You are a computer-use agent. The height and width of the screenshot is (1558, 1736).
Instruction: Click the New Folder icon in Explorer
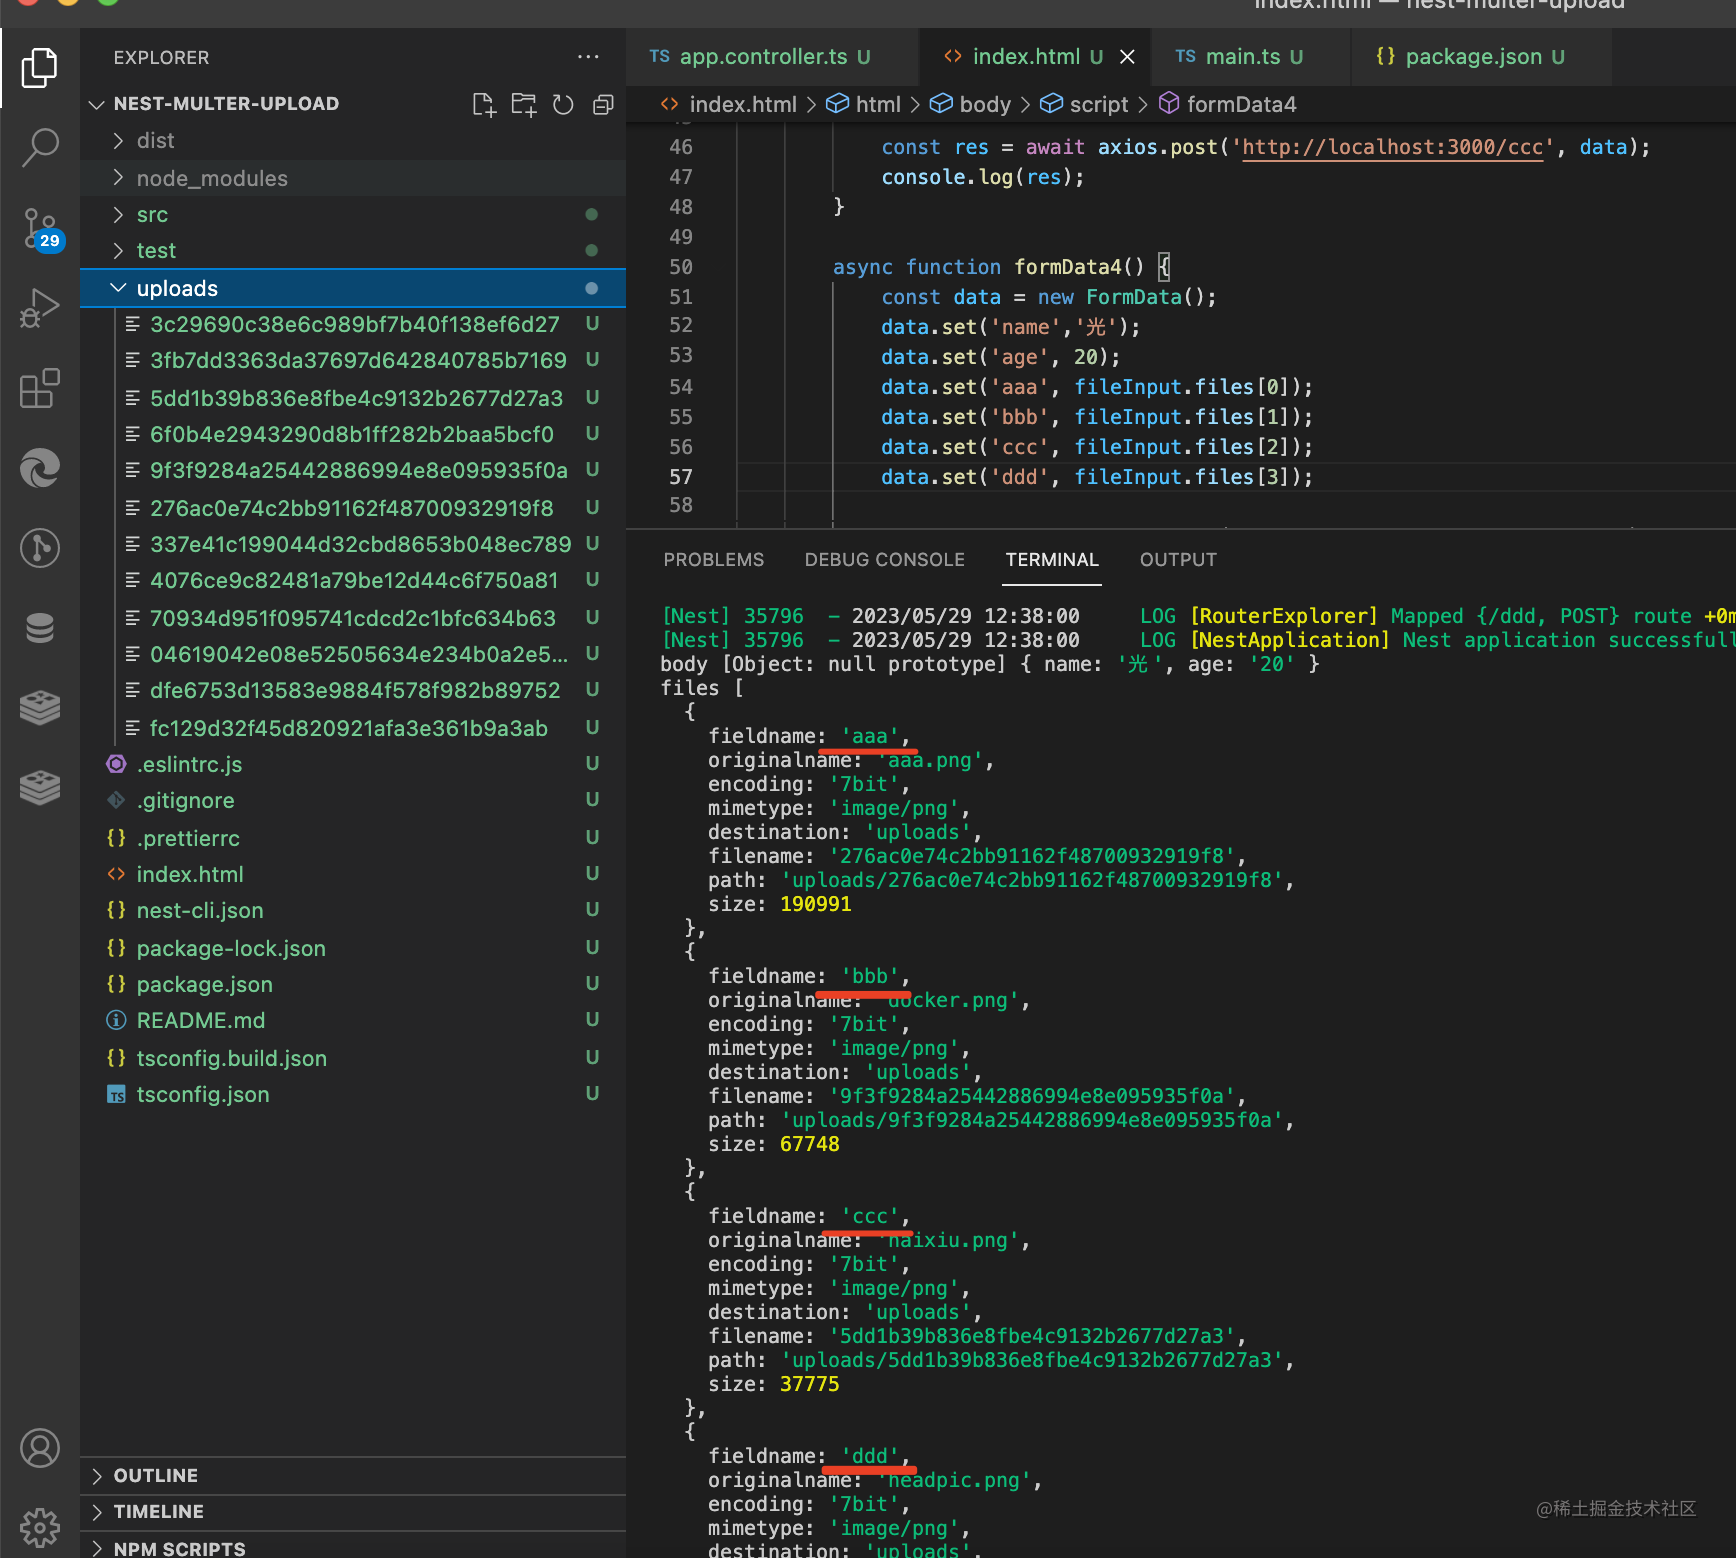tap(524, 104)
